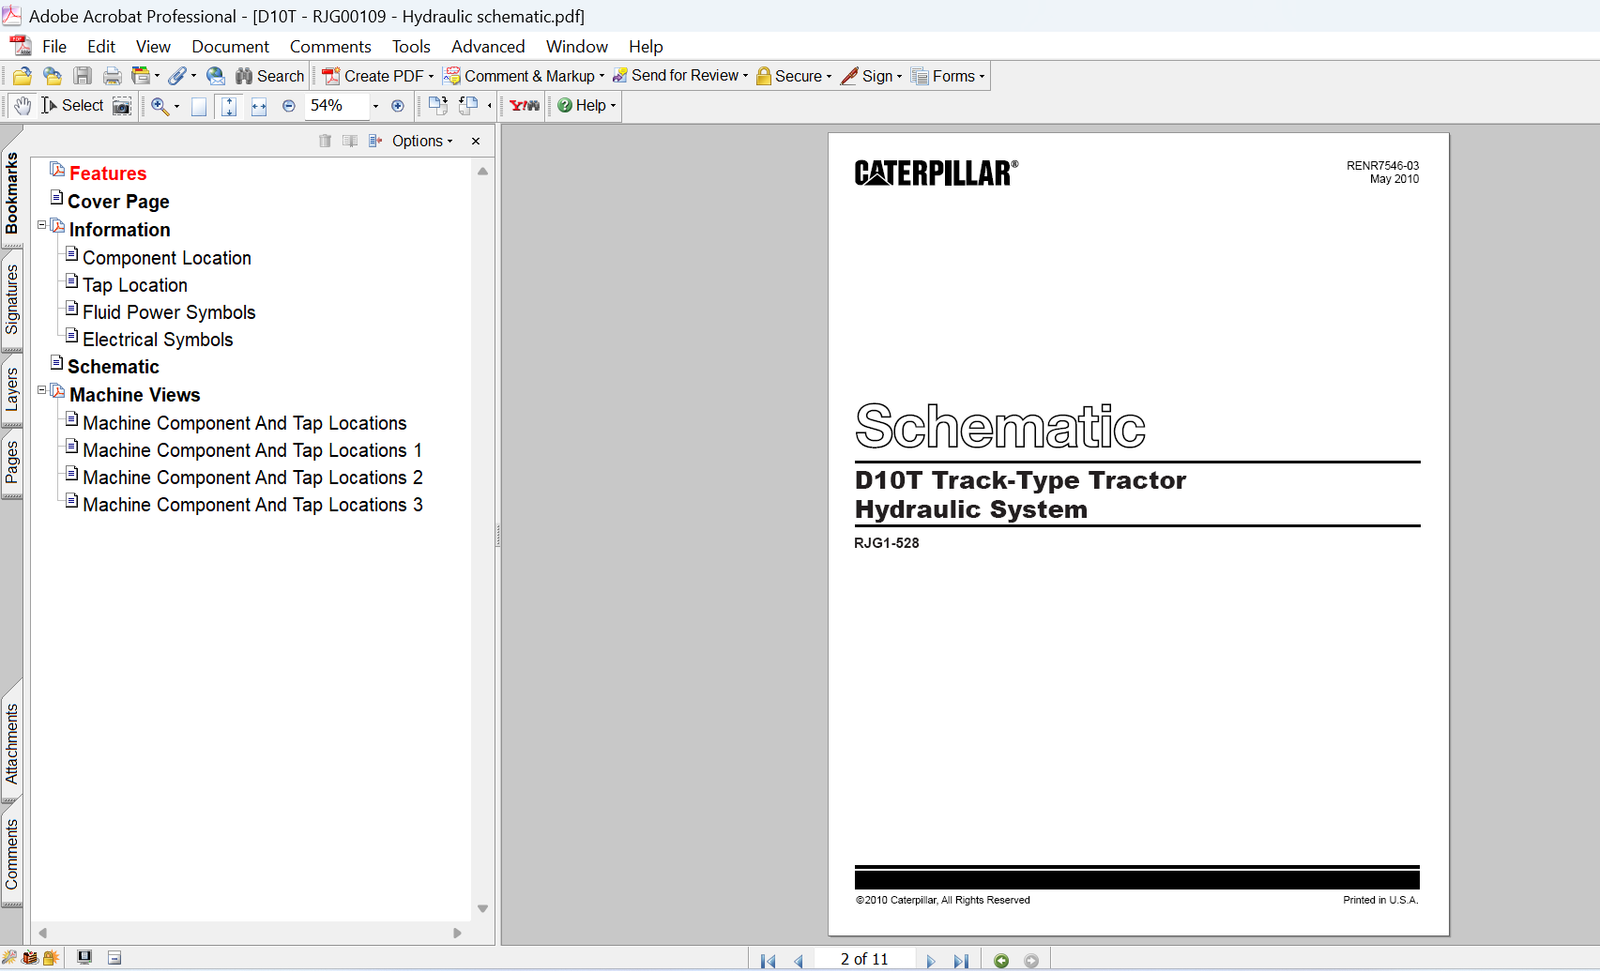Open the File menu
This screenshot has height=971, width=1600.
tap(54, 47)
